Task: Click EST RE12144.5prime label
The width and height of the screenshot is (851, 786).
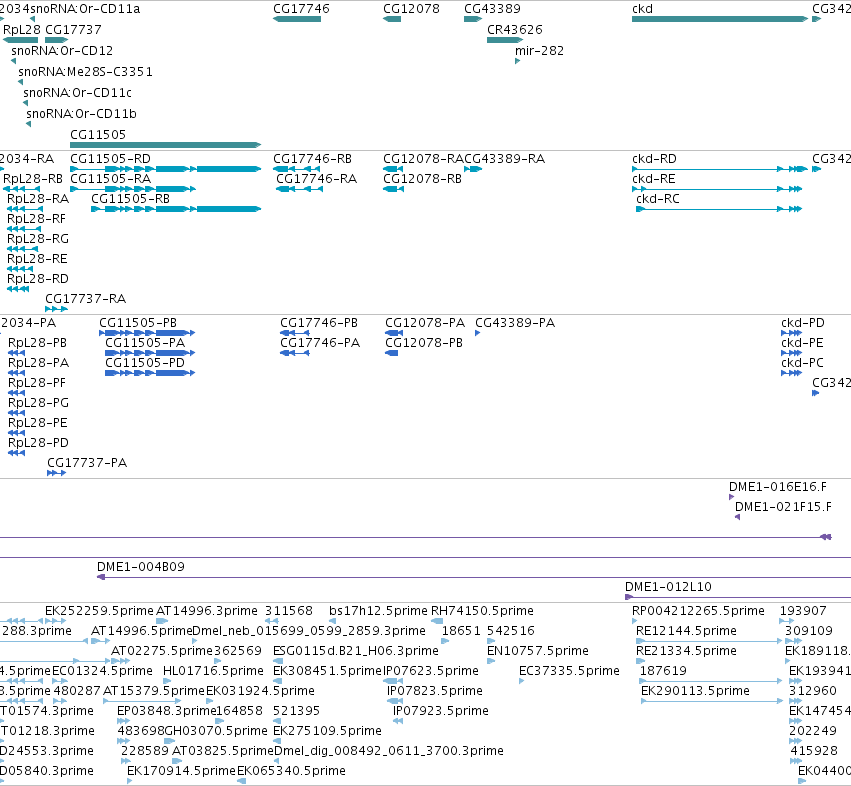Action: tap(687, 631)
